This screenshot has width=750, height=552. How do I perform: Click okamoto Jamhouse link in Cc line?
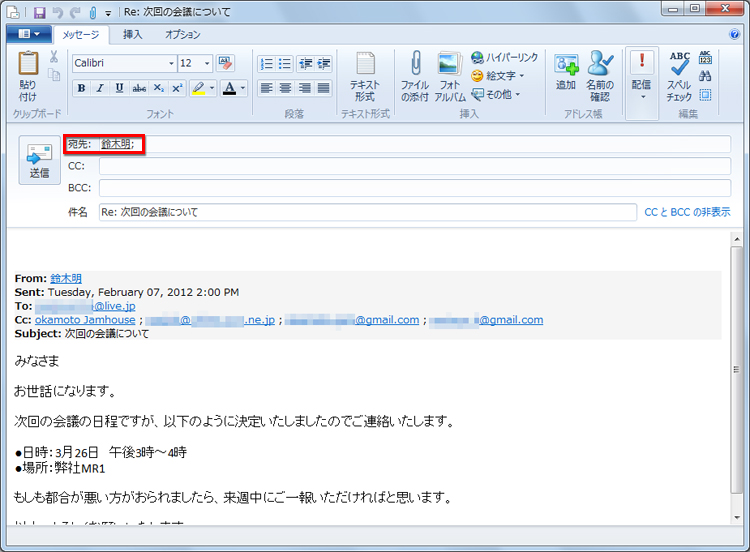(85, 320)
